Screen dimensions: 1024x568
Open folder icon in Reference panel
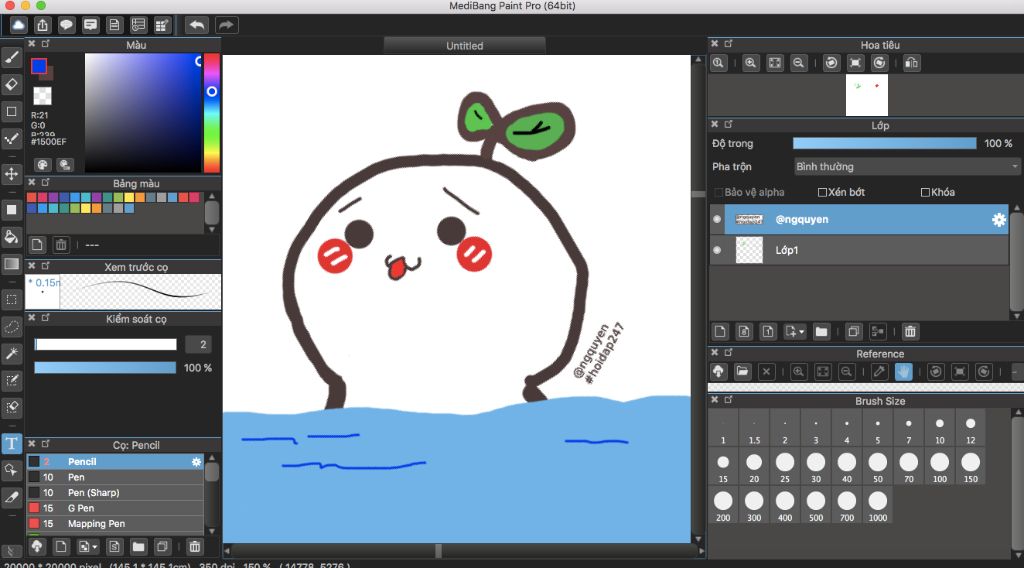743,371
